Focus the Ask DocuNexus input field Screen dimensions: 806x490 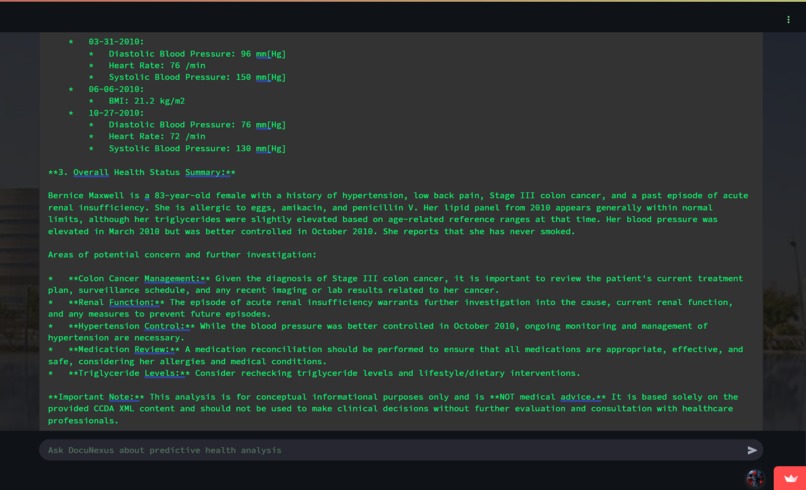point(401,450)
